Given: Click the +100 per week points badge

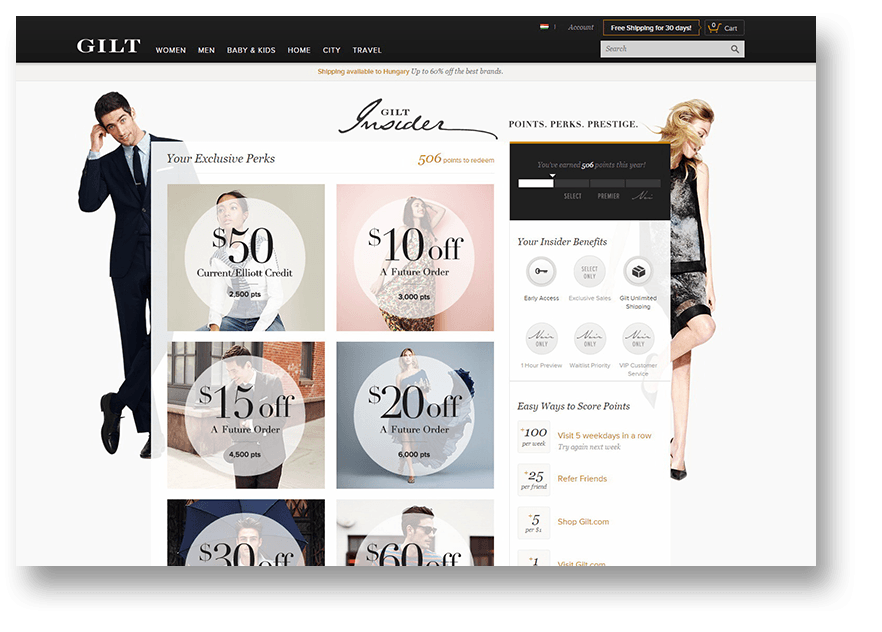Looking at the screenshot, I should 534,436.
